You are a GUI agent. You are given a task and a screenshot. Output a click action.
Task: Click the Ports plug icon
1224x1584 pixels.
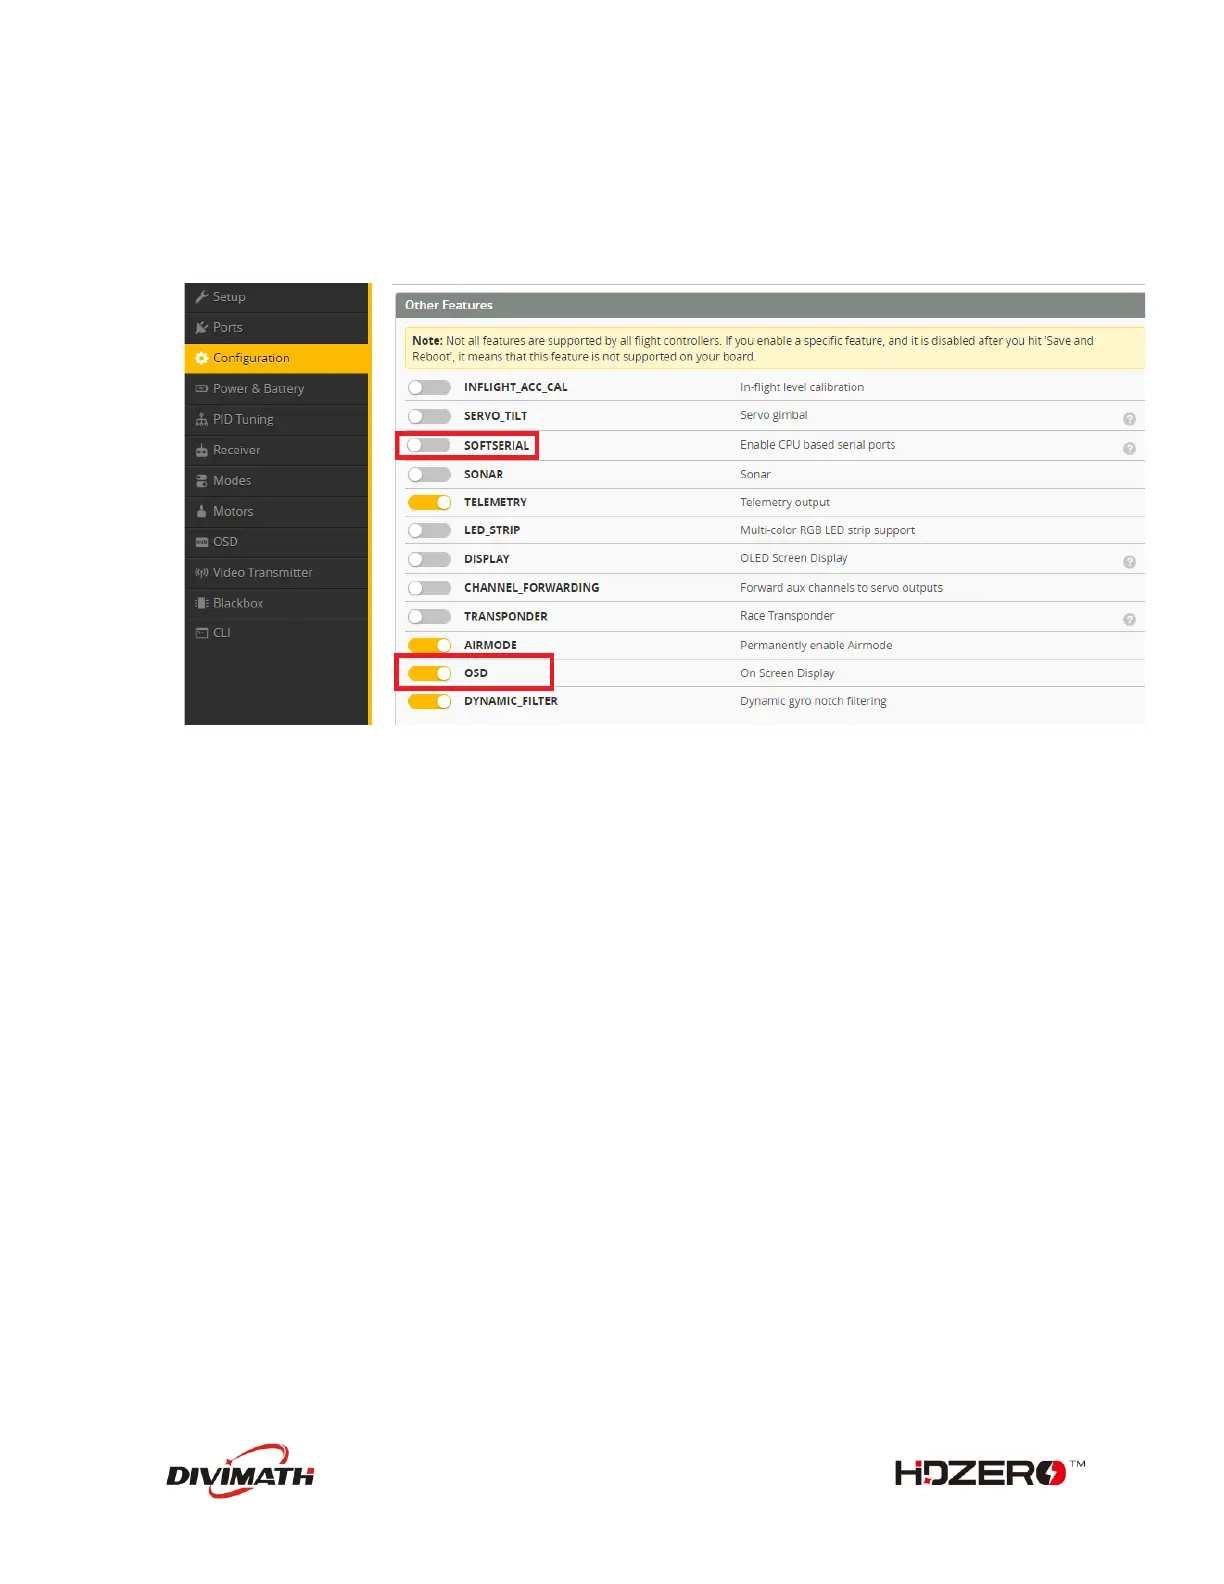pos(202,328)
